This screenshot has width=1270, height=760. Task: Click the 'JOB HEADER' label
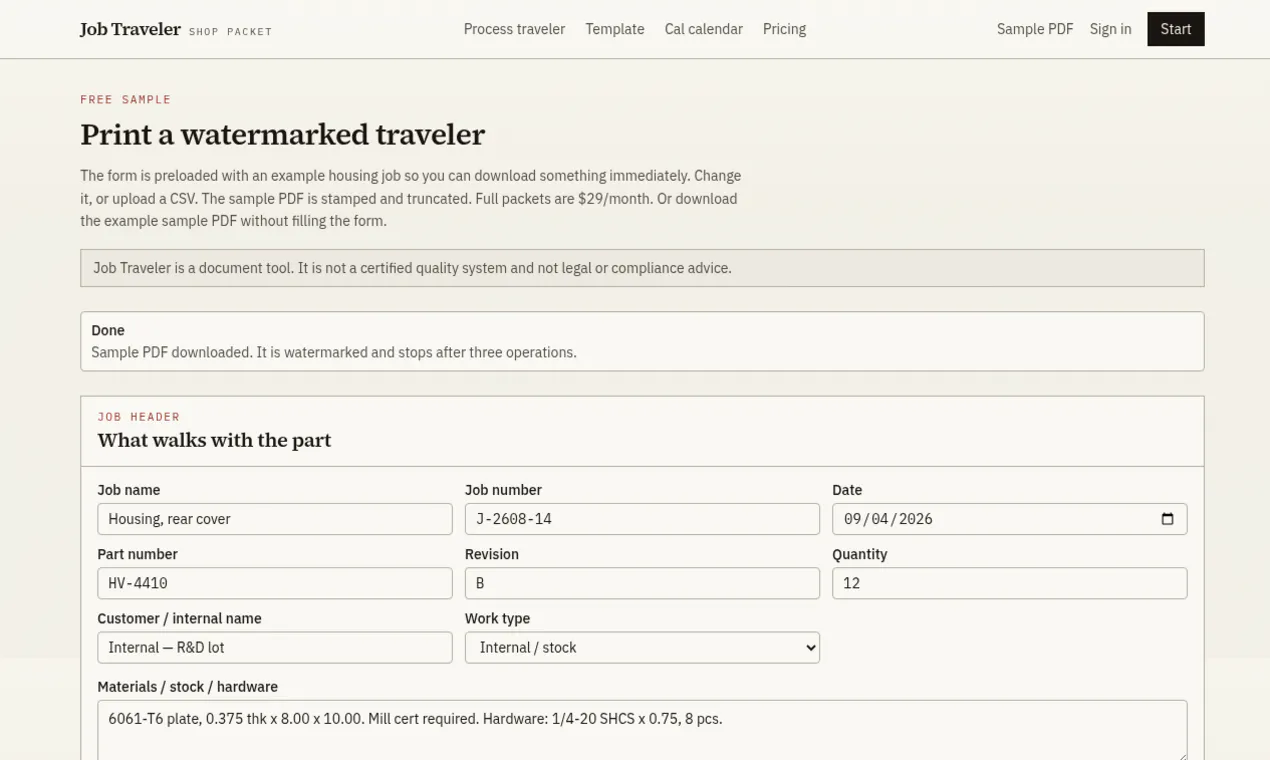coord(139,416)
